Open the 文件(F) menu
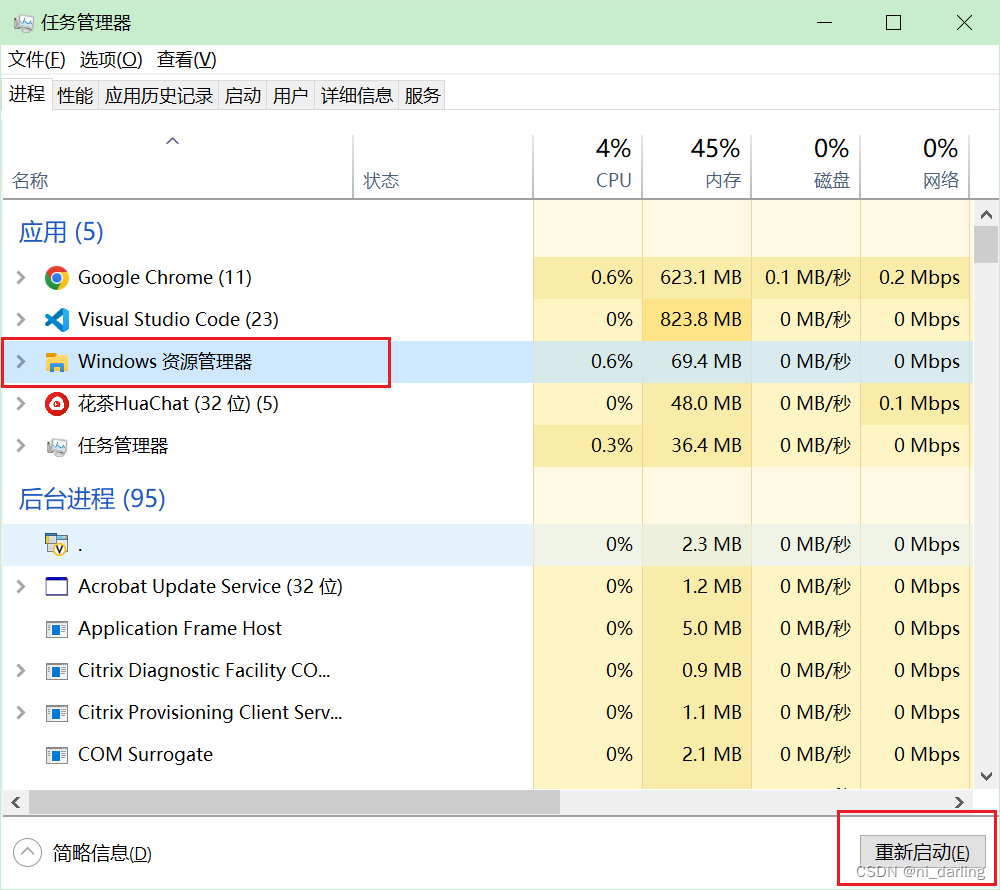This screenshot has height=890, width=1000. click(x=36, y=60)
